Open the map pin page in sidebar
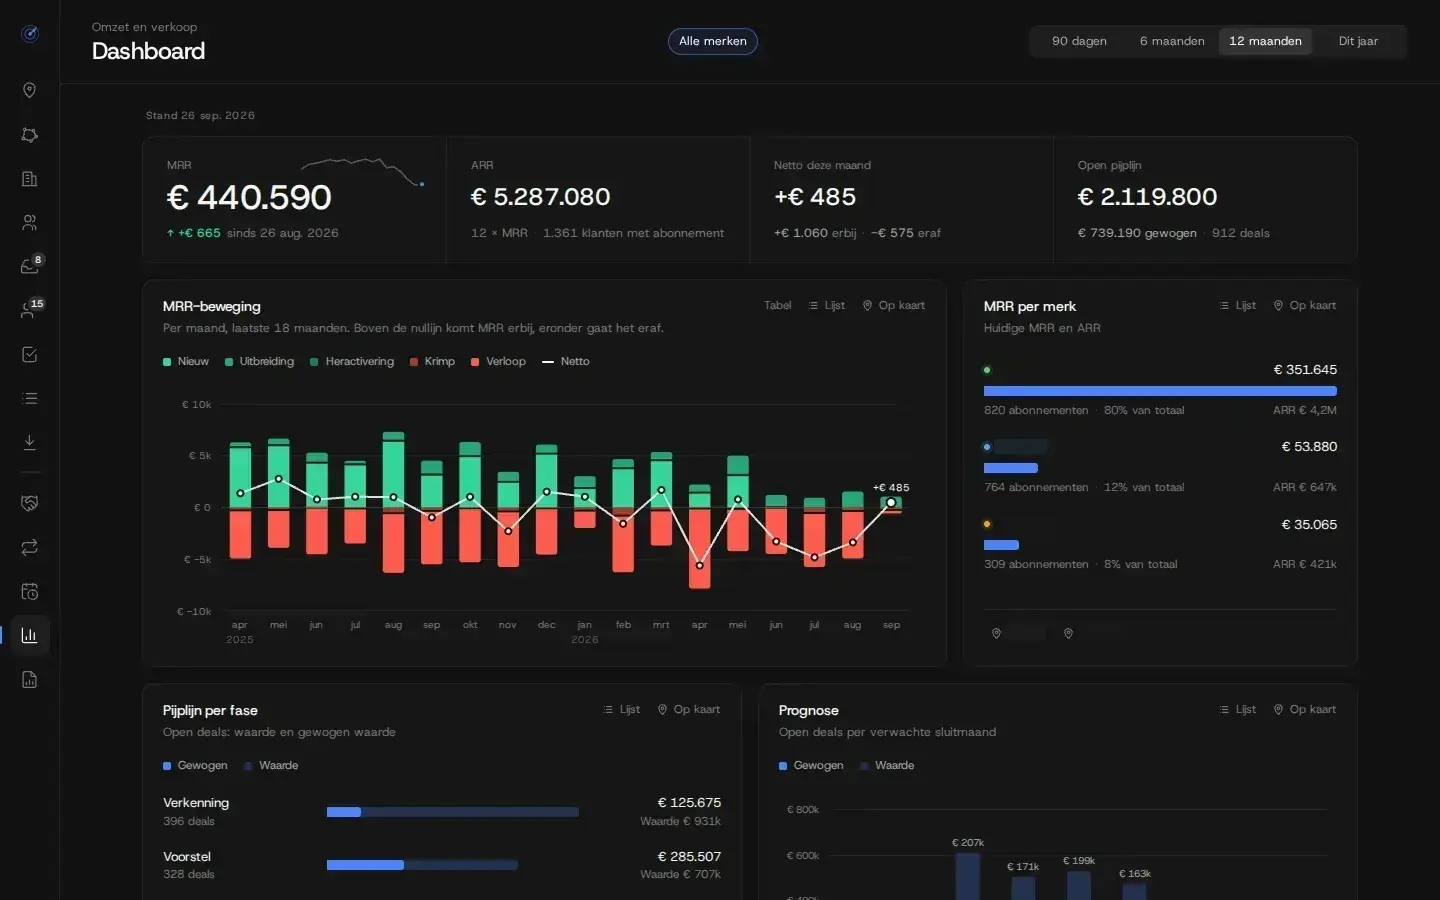The height and width of the screenshot is (900, 1440). [x=30, y=90]
